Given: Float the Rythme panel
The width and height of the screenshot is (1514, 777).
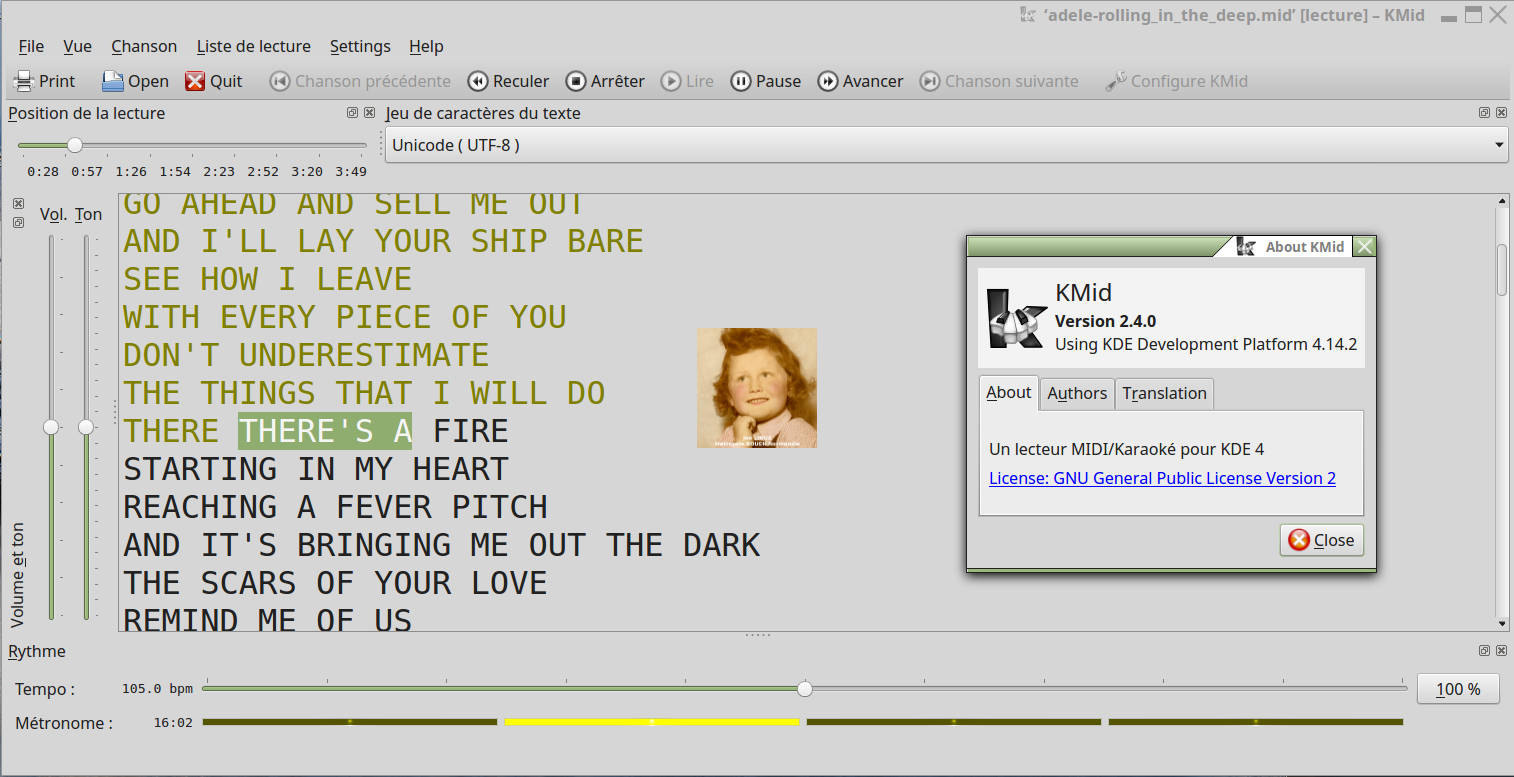Looking at the screenshot, I should point(1484,651).
